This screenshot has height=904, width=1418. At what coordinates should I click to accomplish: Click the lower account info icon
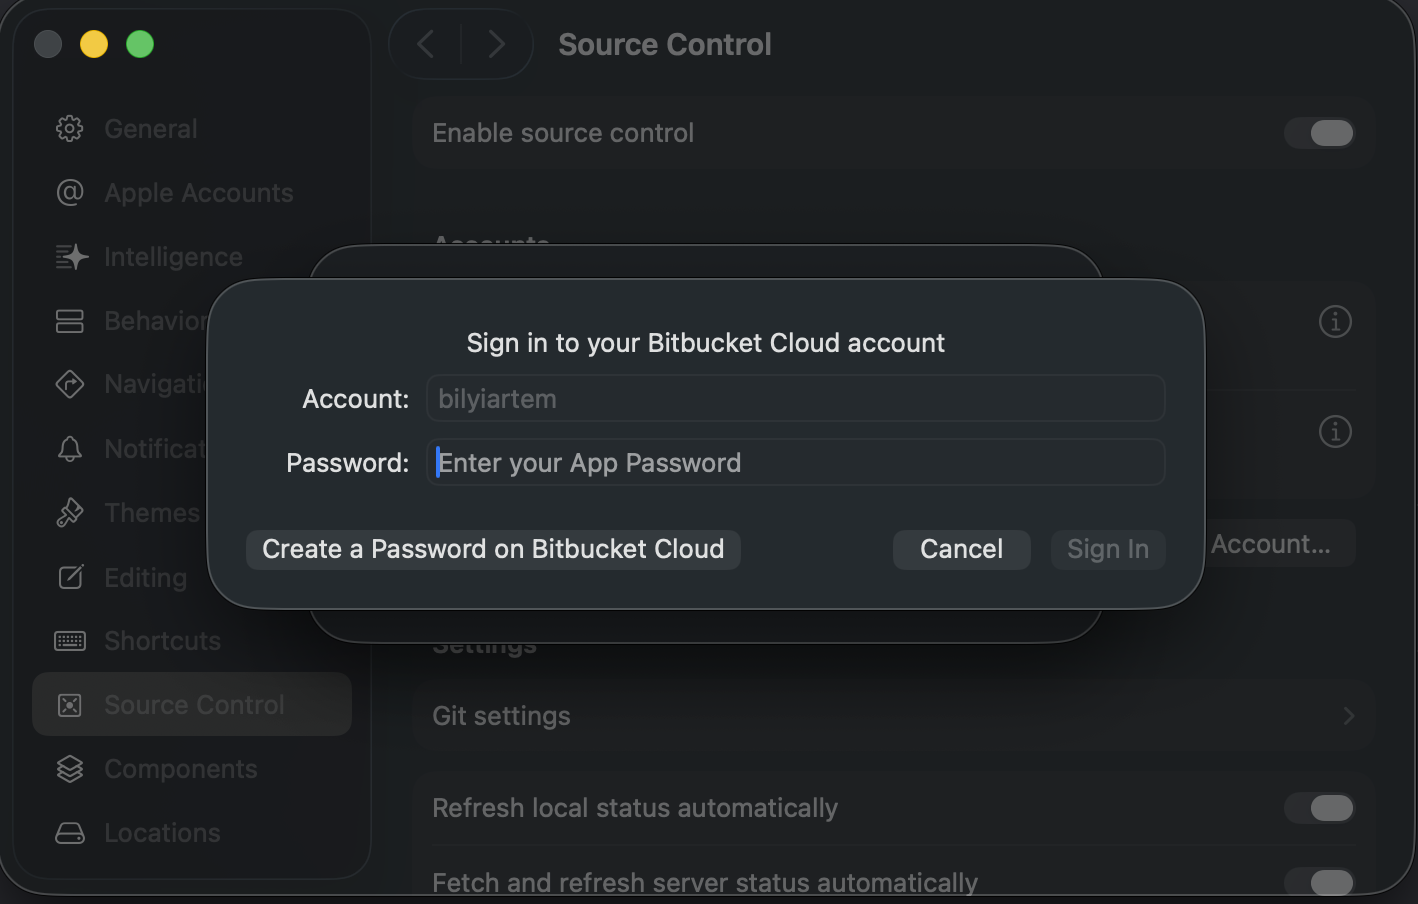[x=1335, y=432]
